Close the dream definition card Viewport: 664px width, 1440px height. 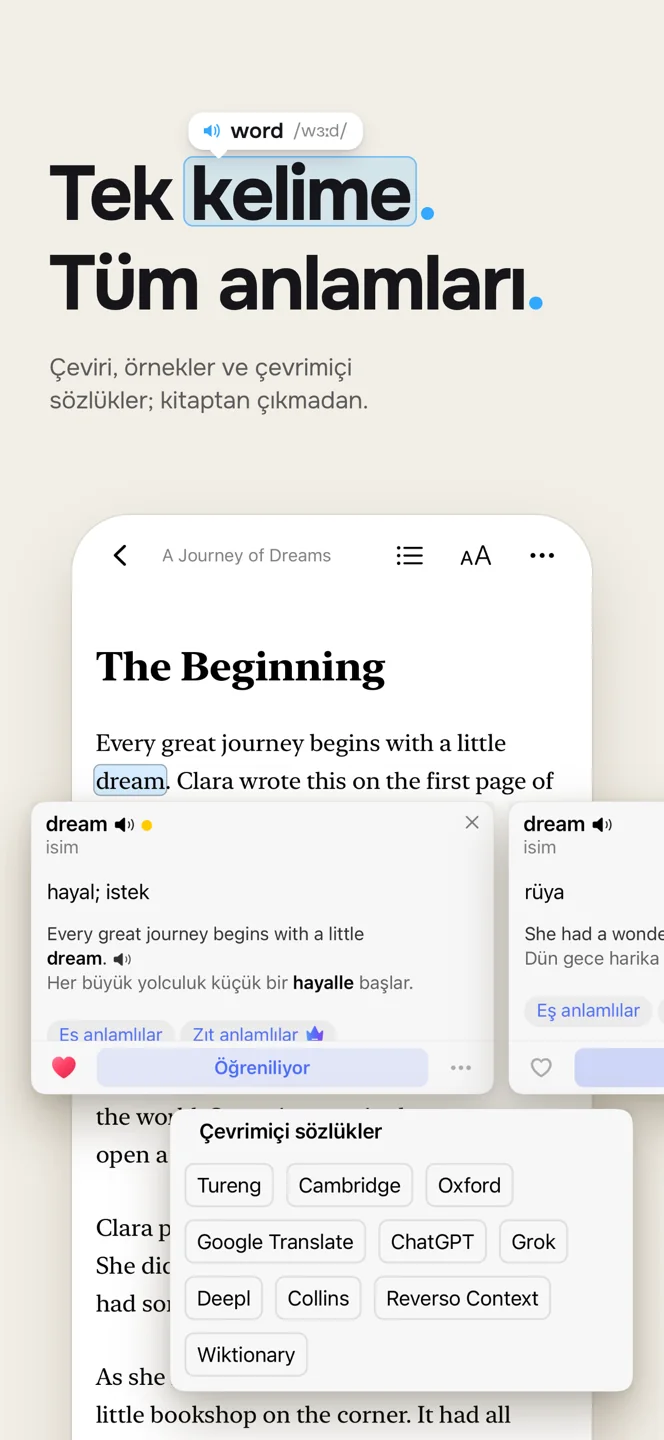click(472, 822)
